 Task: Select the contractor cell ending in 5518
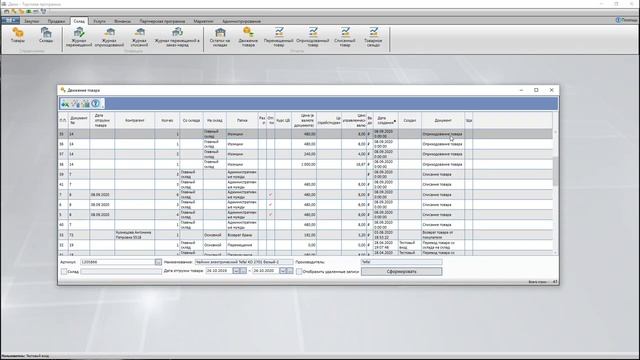pos(135,235)
